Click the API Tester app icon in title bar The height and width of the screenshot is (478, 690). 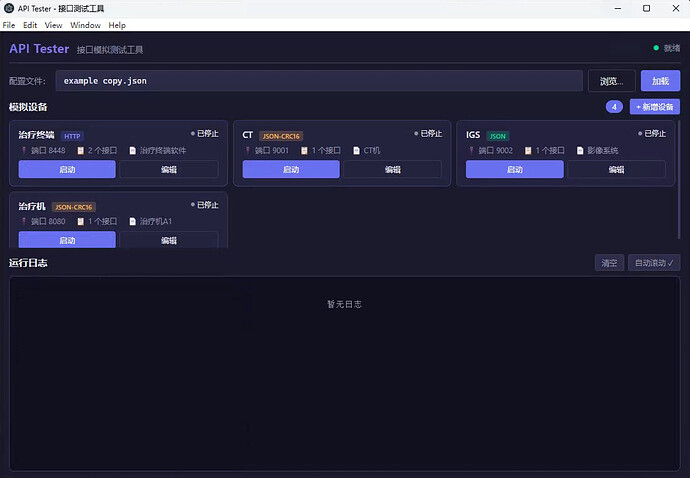point(9,8)
